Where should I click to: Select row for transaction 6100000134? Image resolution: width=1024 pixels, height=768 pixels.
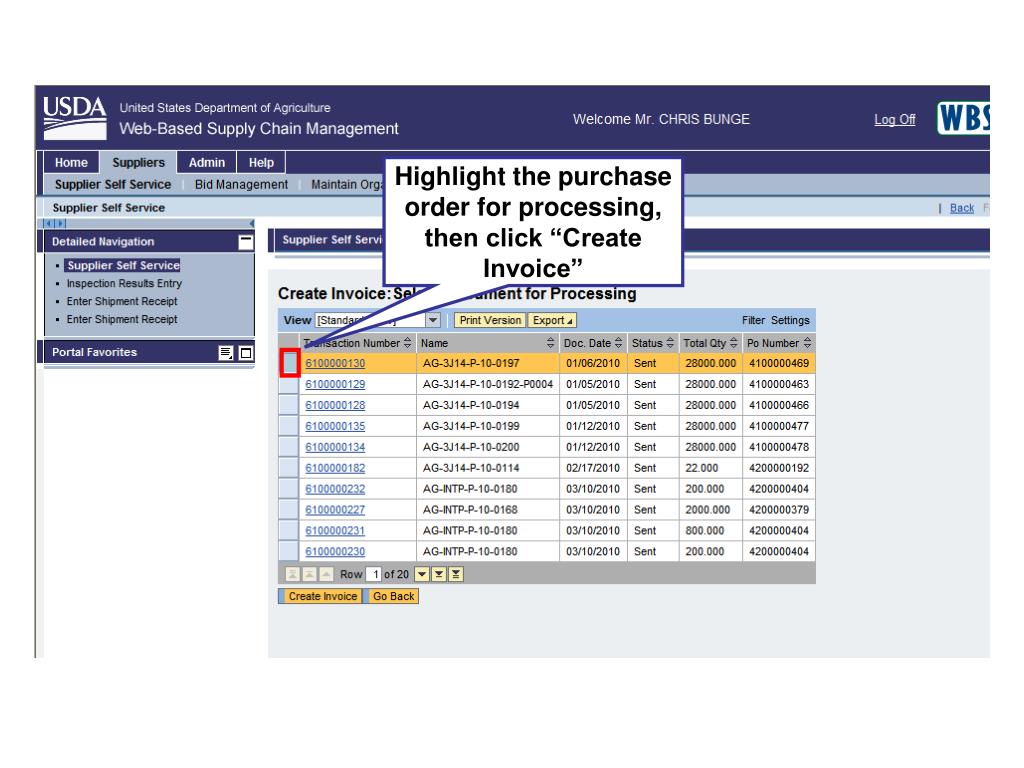tap(289, 447)
